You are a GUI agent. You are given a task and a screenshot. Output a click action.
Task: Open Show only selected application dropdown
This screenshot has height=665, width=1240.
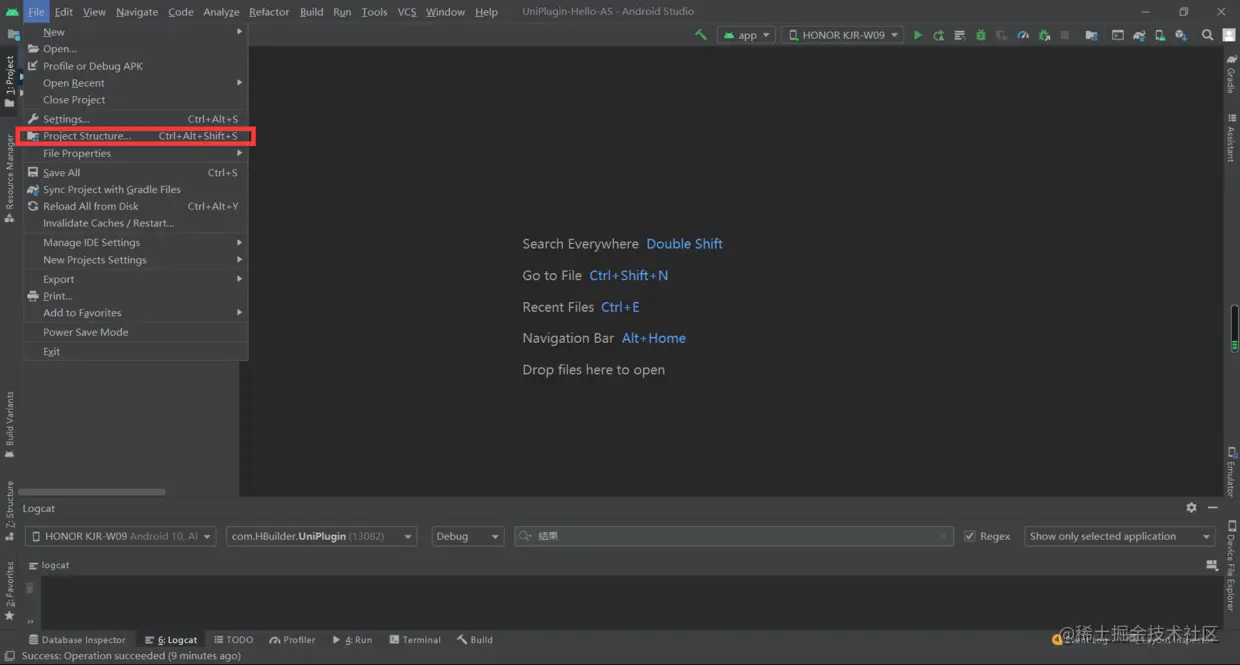1120,536
